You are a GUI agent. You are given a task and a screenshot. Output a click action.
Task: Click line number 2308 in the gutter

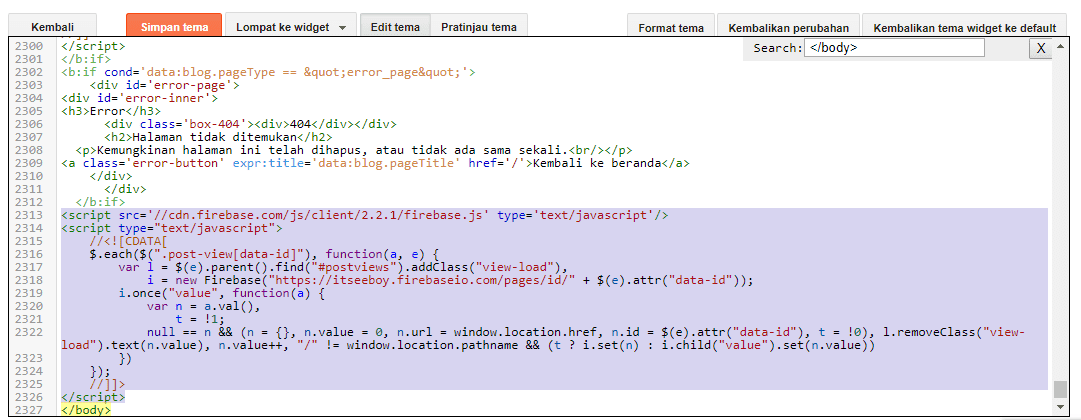point(28,150)
